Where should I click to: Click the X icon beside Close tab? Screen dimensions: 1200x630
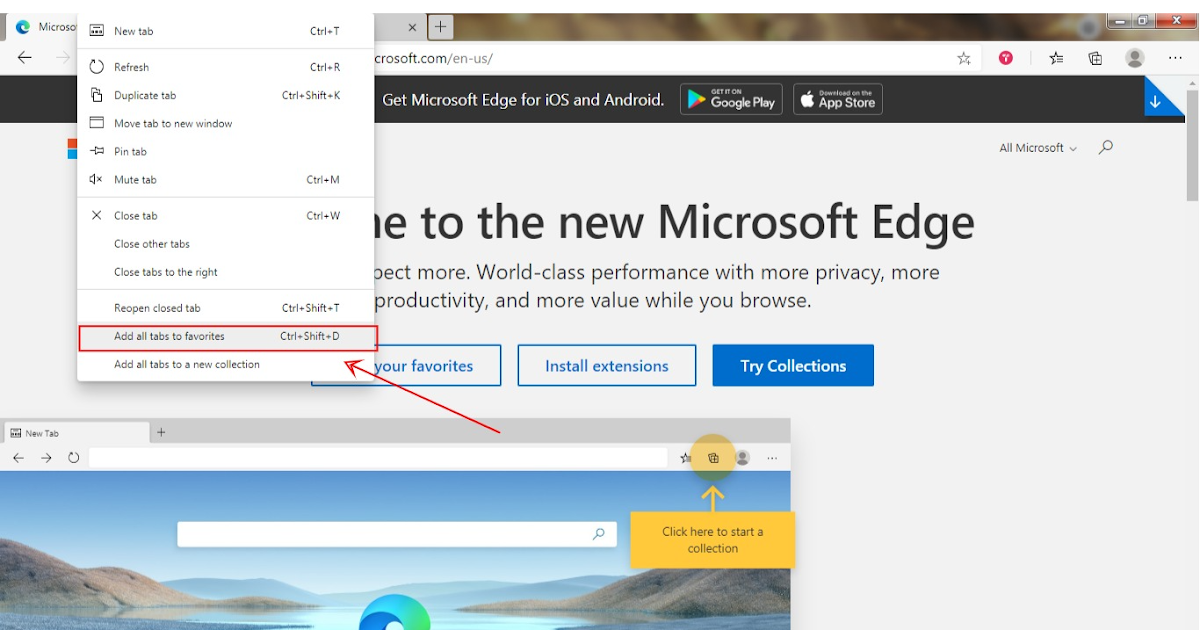97,215
